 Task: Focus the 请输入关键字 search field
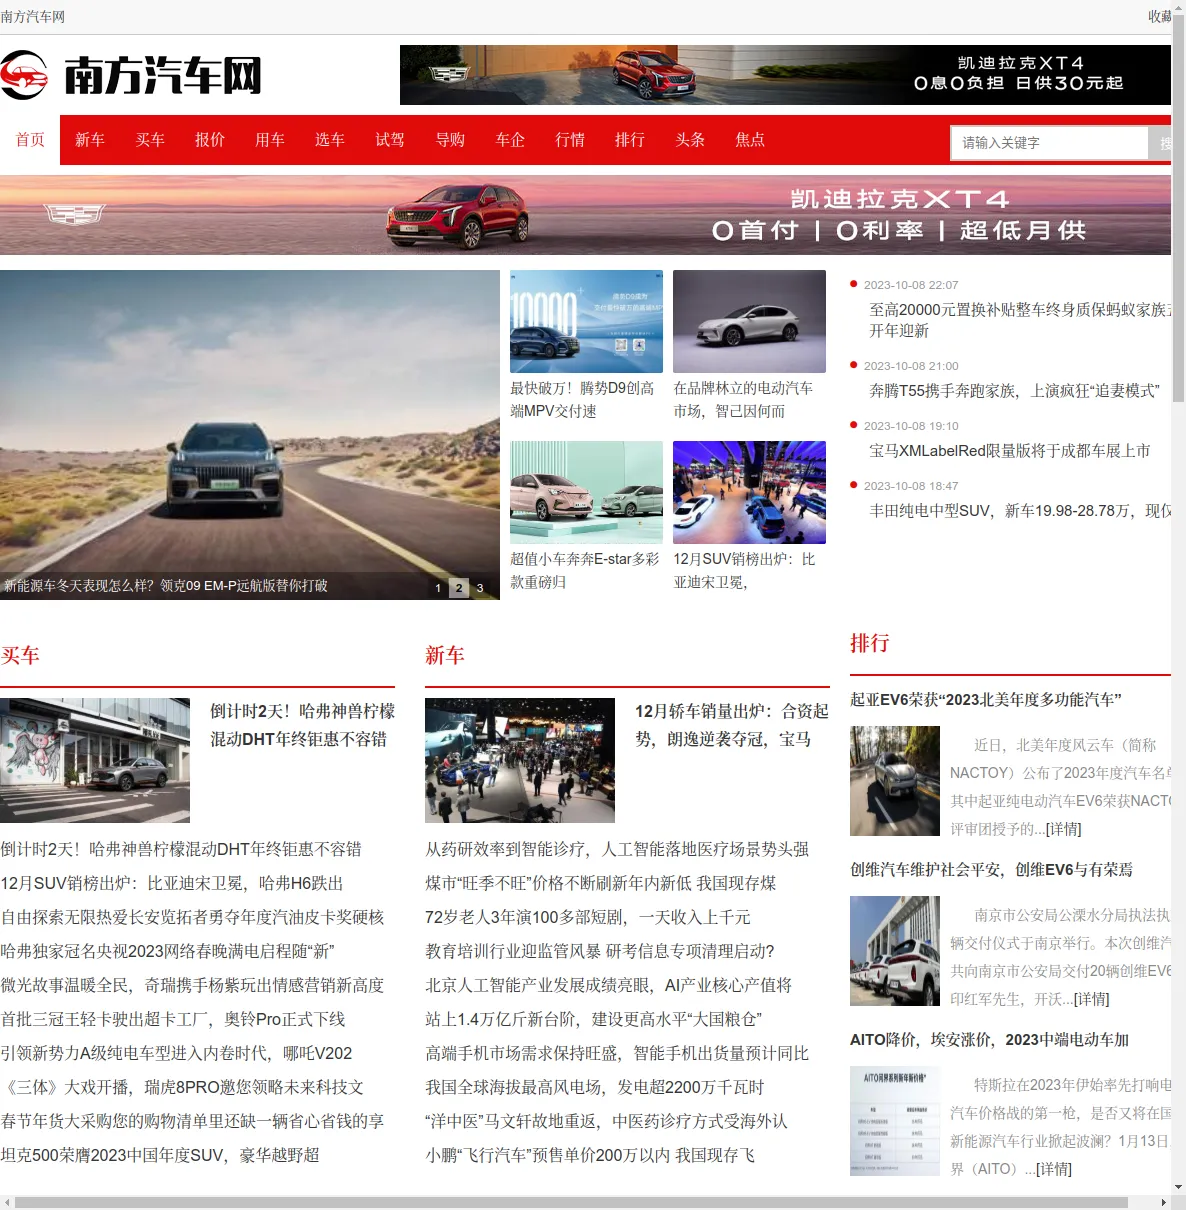click(x=1049, y=143)
